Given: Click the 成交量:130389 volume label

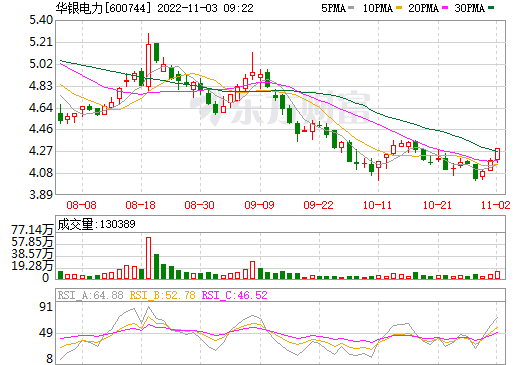Looking at the screenshot, I should 96,224.
